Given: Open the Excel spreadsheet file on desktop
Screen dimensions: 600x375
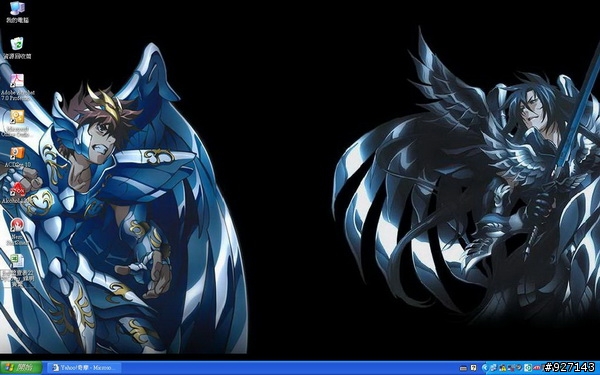Looking at the screenshot, I should tap(17, 270).
